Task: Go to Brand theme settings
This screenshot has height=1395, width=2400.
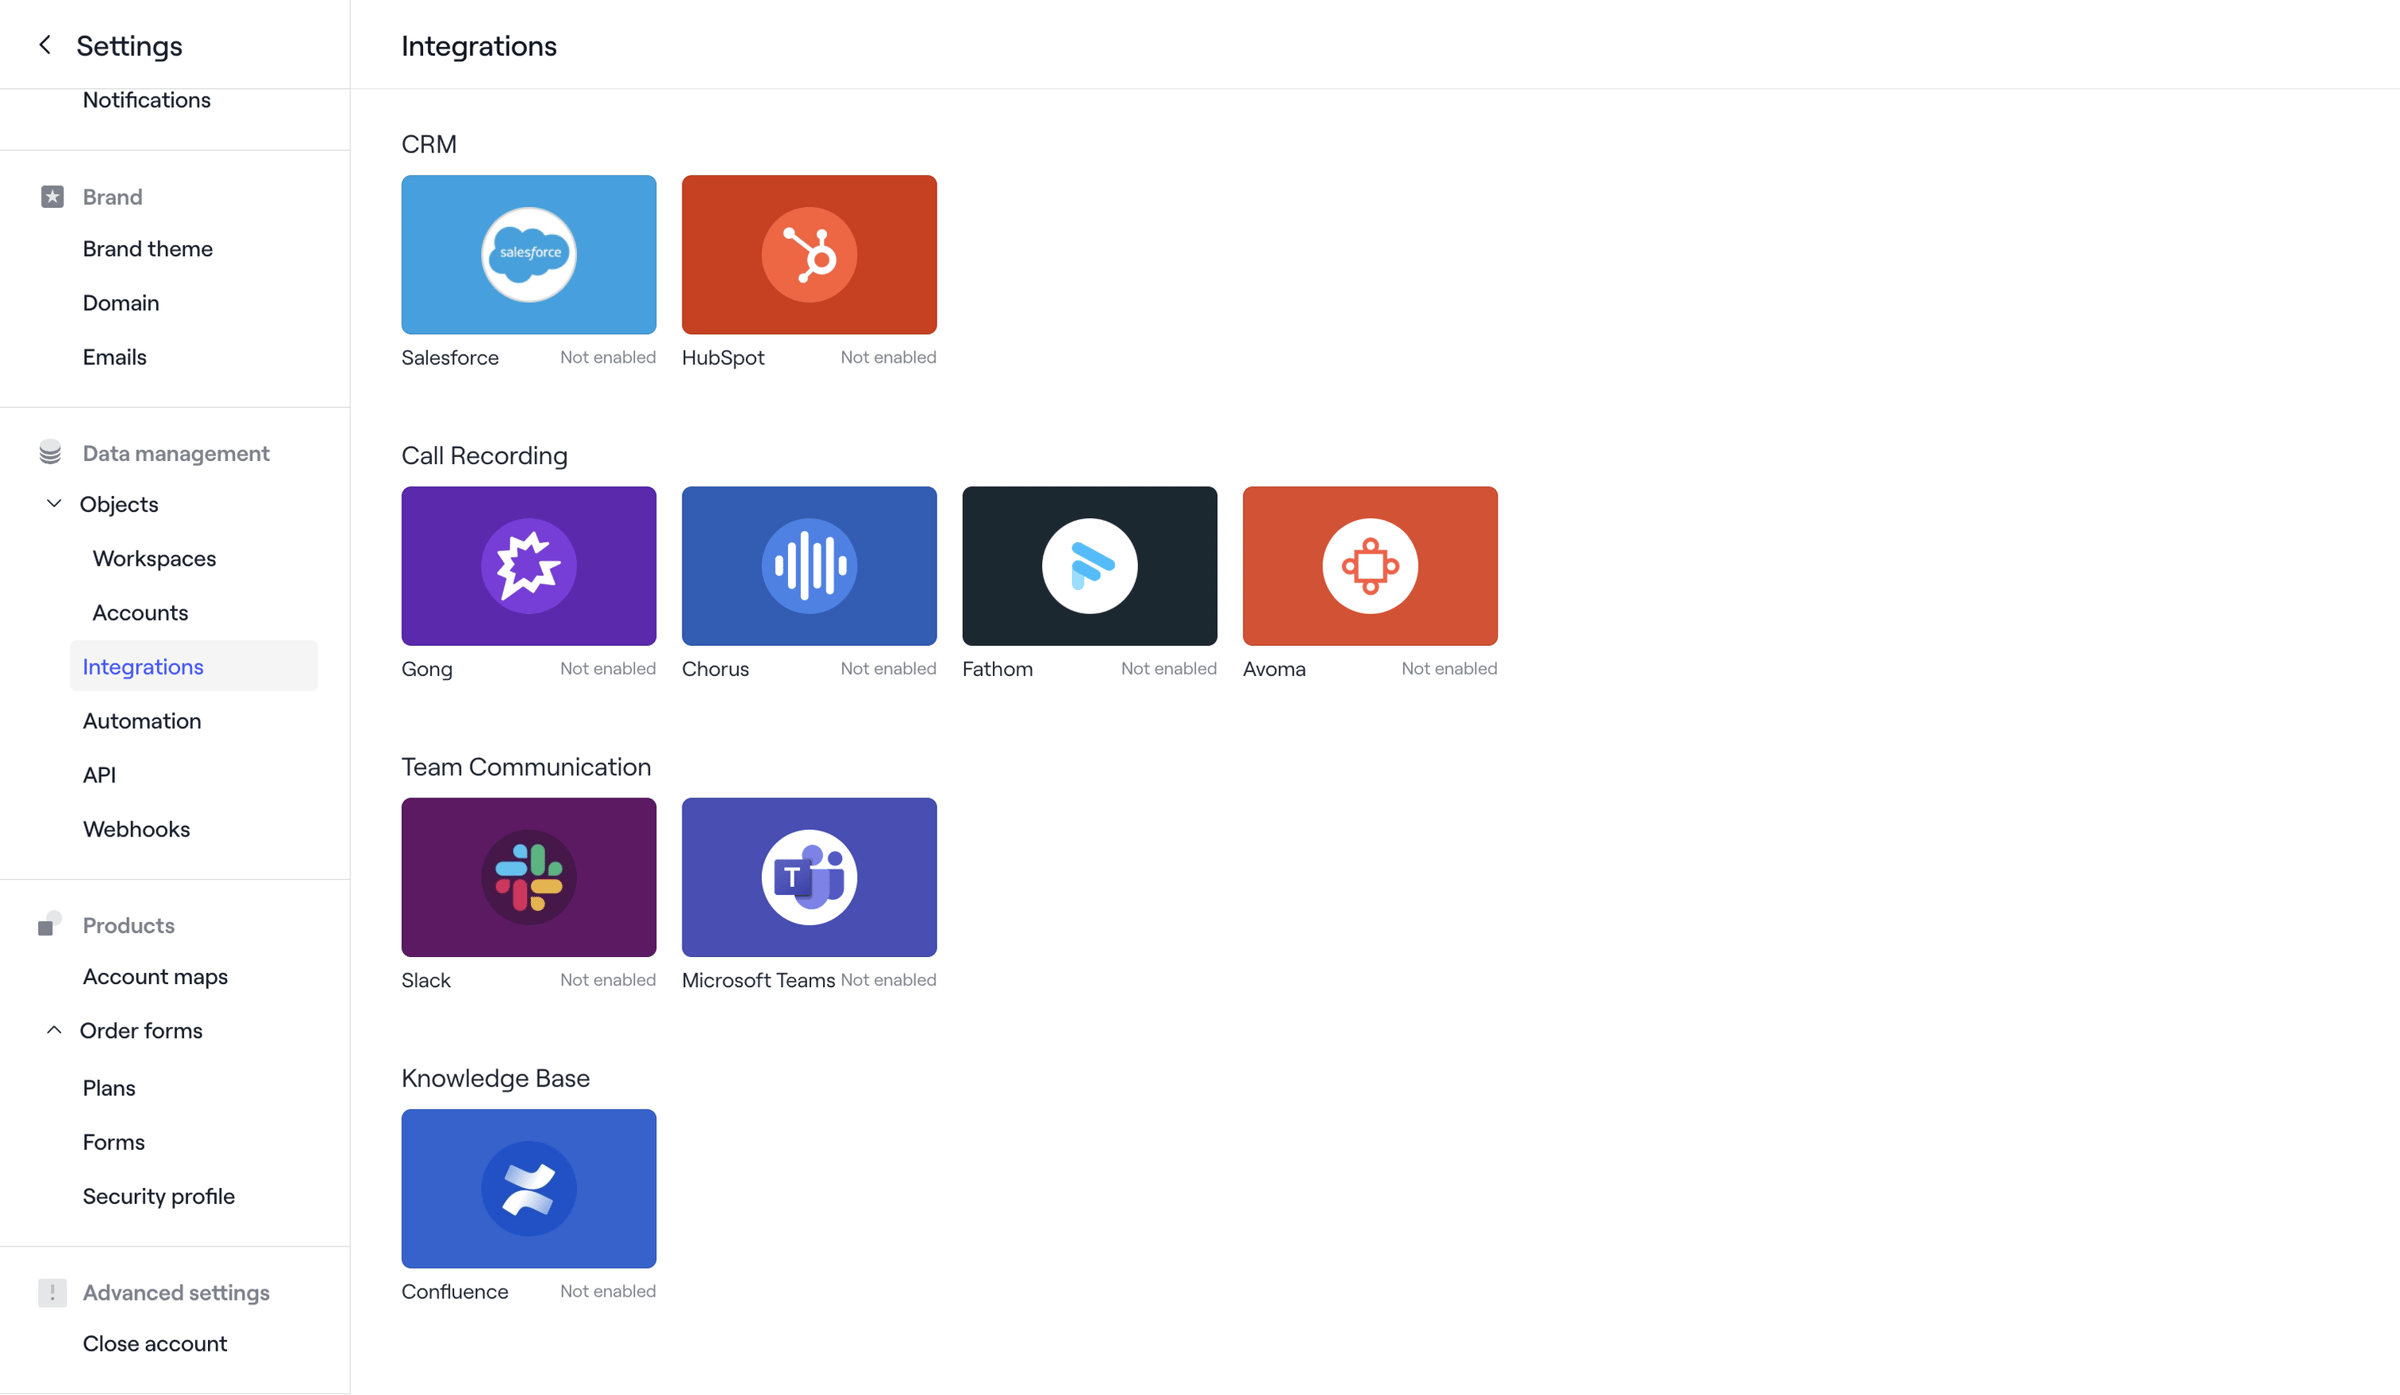Action: coord(148,248)
